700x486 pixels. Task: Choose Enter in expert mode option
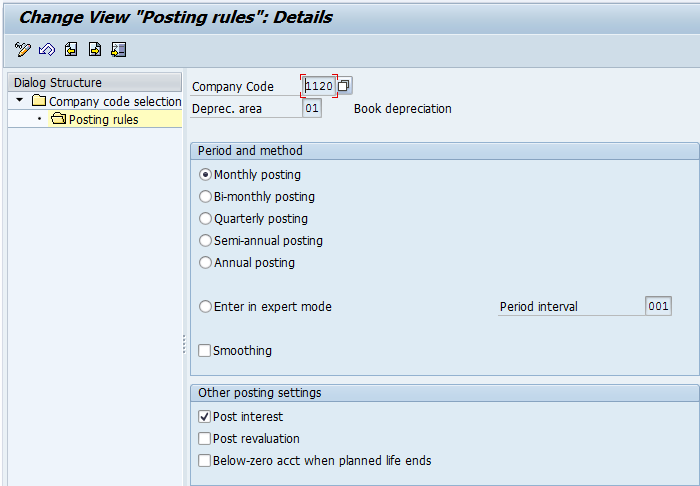205,307
